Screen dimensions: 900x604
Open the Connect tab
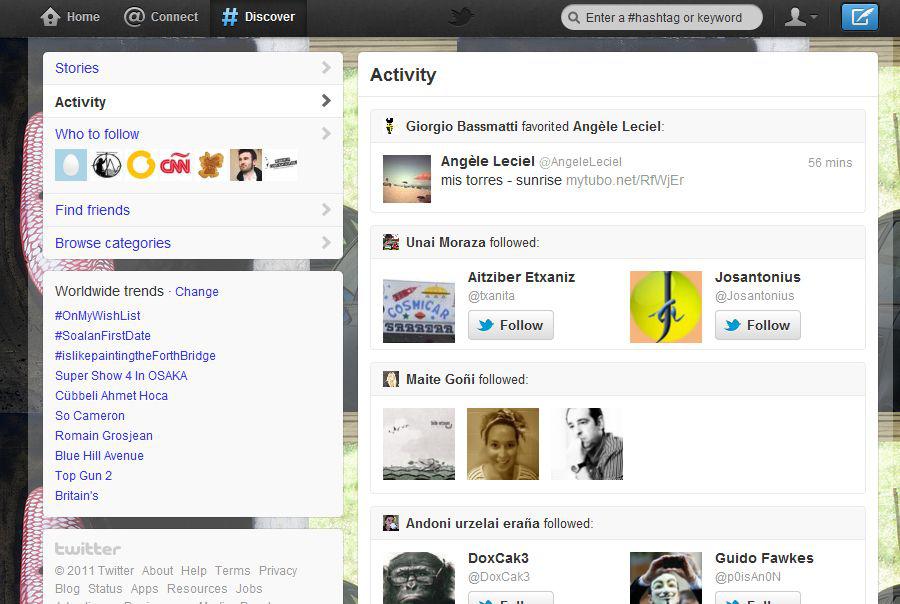coord(161,17)
